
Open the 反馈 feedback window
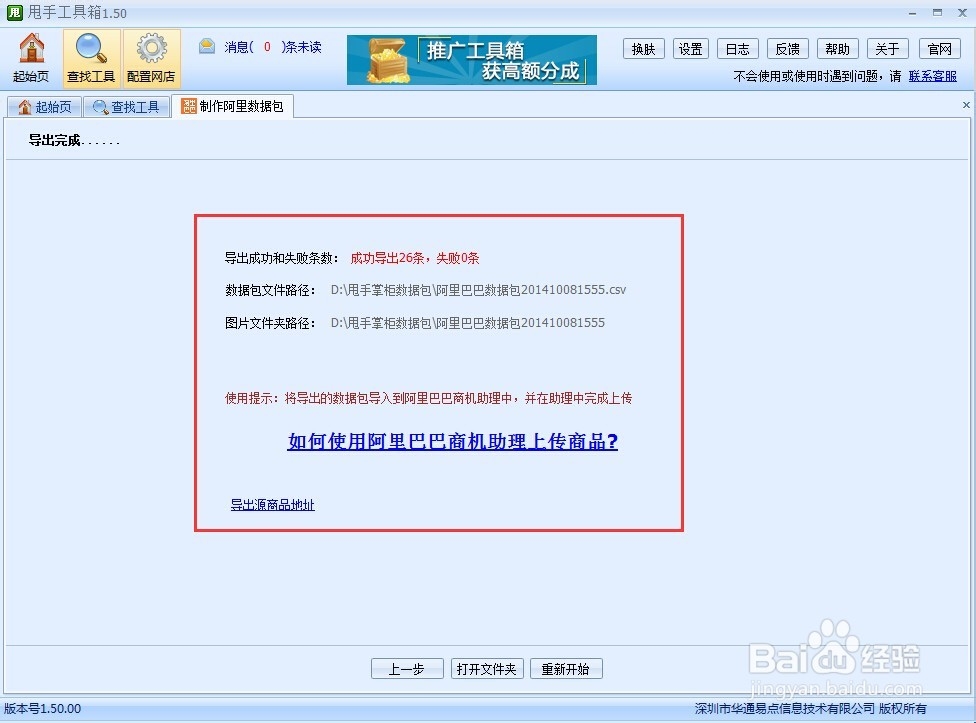pyautogui.click(x=787, y=48)
